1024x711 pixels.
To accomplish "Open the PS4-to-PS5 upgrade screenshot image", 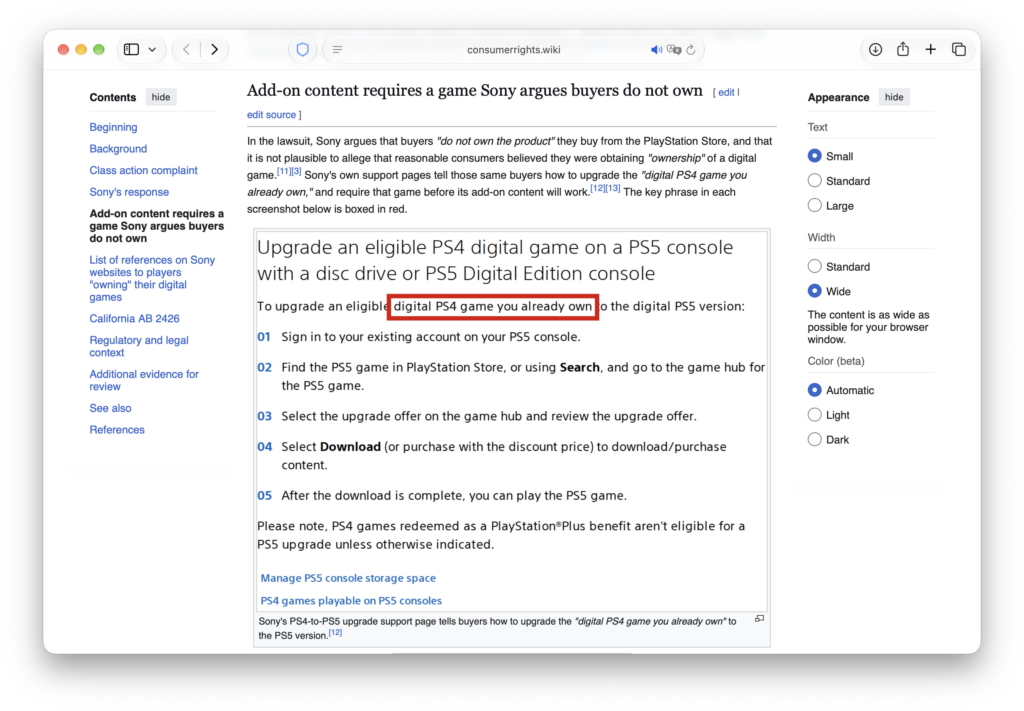I will tap(511, 421).
